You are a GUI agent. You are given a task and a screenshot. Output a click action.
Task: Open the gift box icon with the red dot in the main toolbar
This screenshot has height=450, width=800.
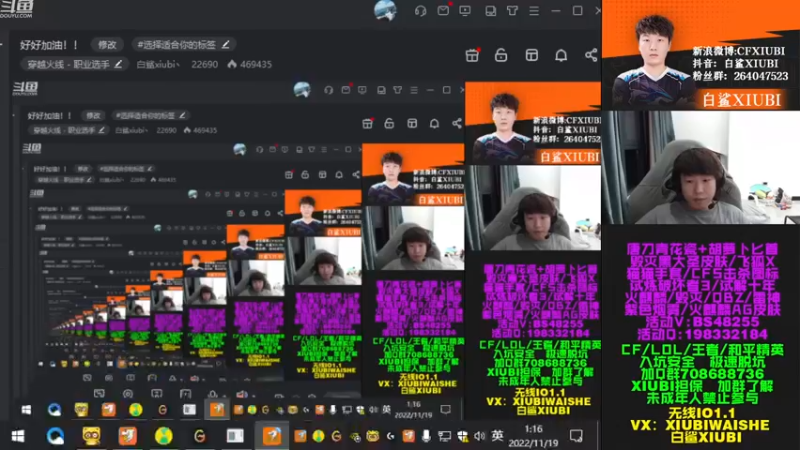tap(472, 55)
